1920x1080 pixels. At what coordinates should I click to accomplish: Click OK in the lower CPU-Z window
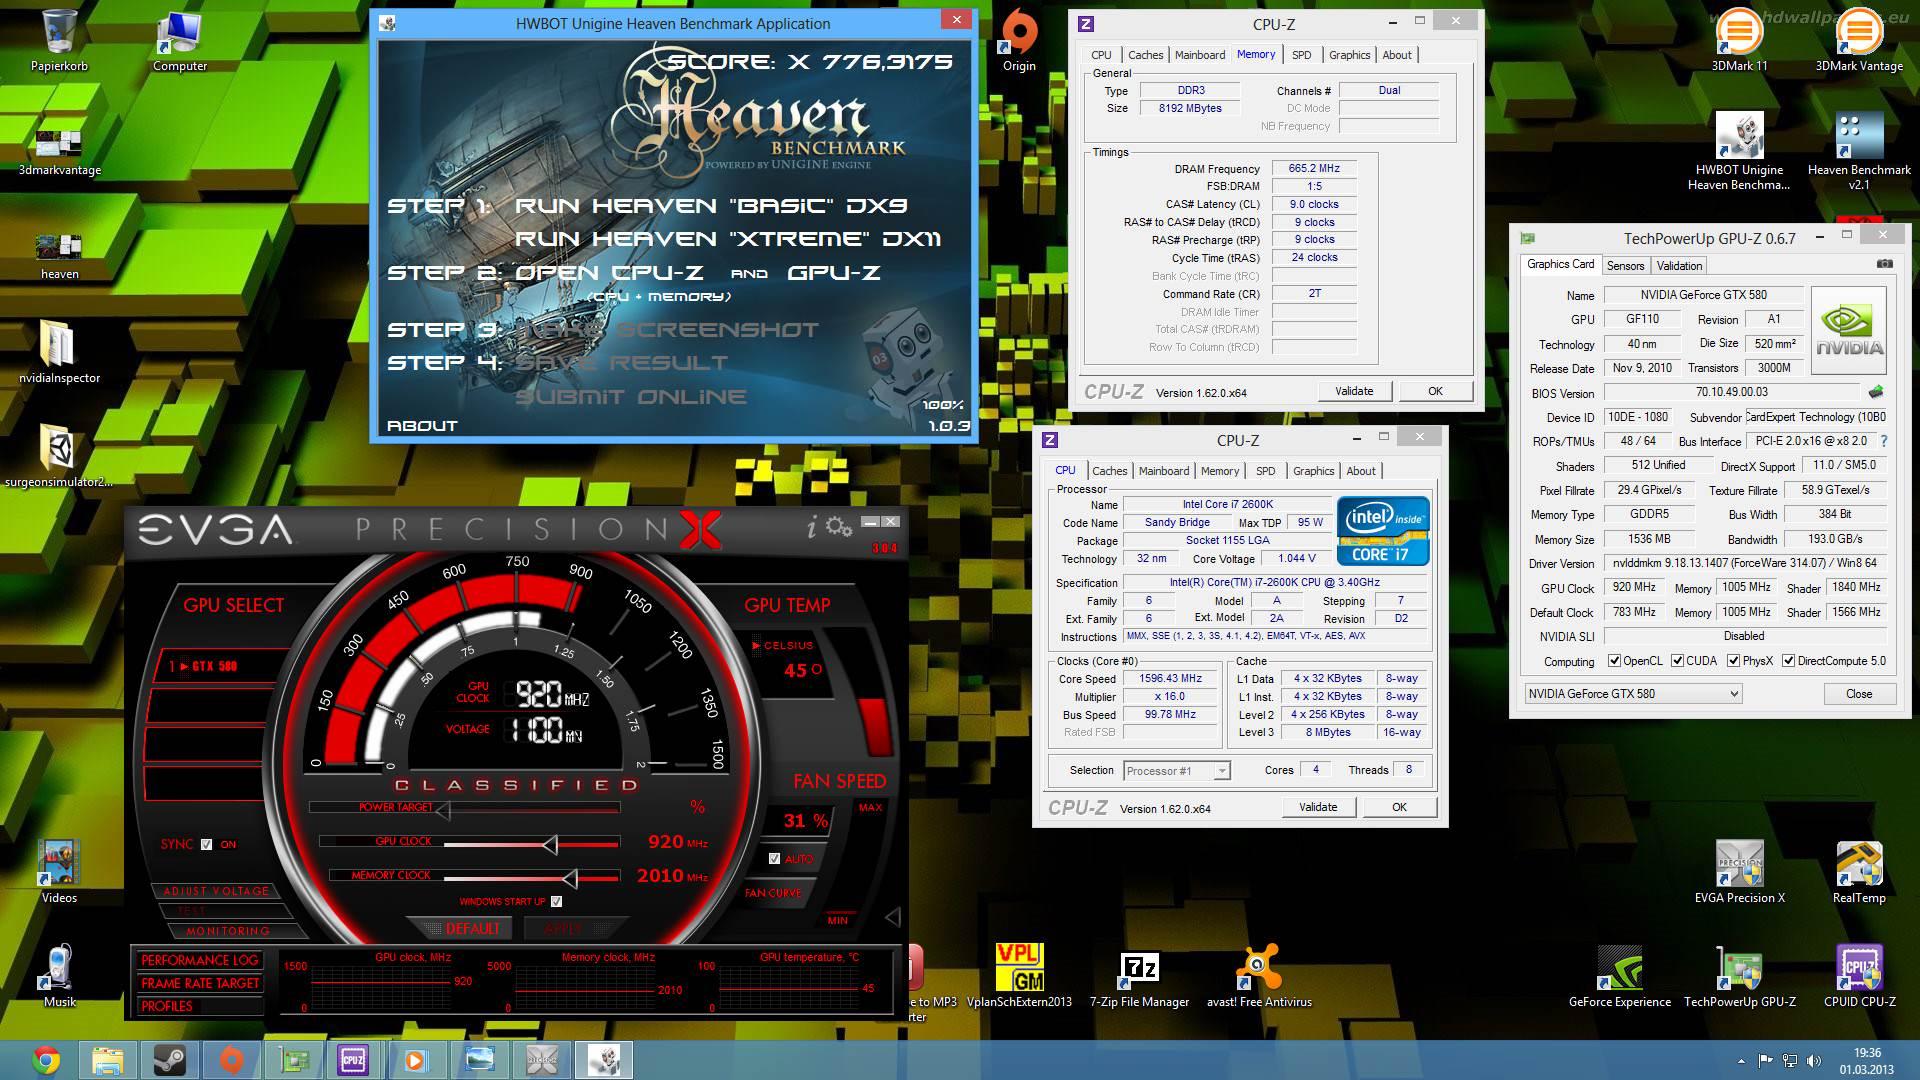pos(1399,807)
